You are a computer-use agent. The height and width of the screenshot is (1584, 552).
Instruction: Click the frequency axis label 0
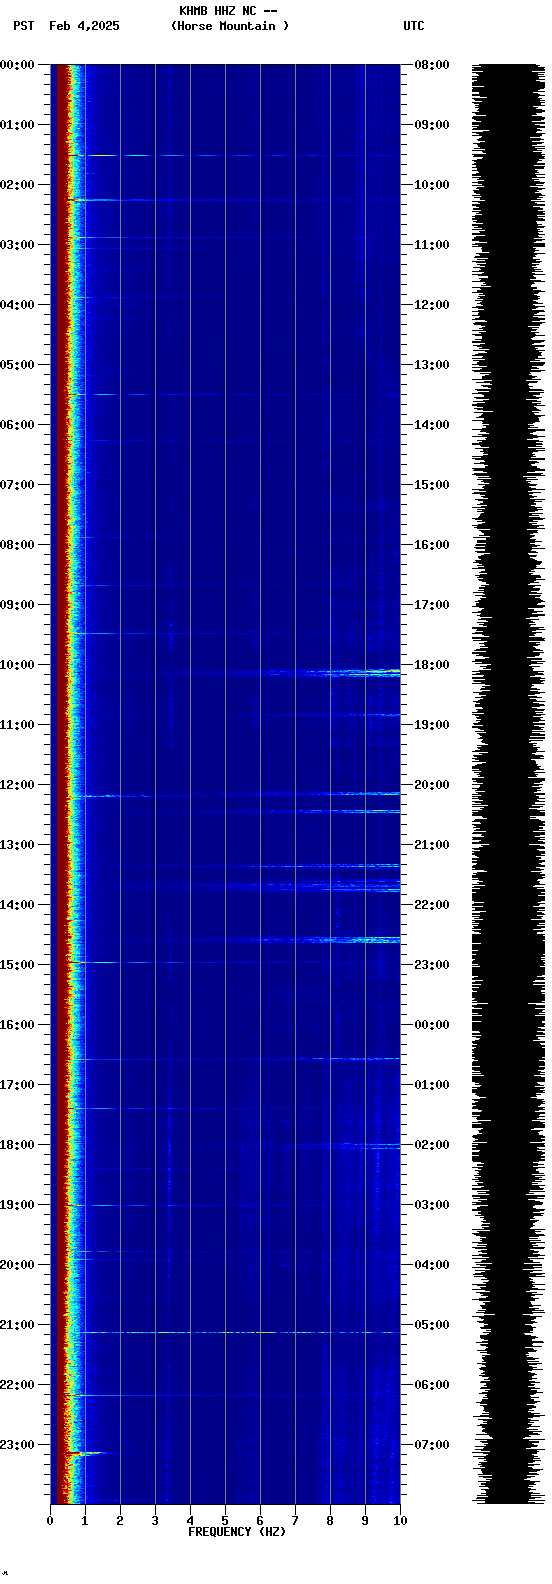click(x=50, y=1521)
